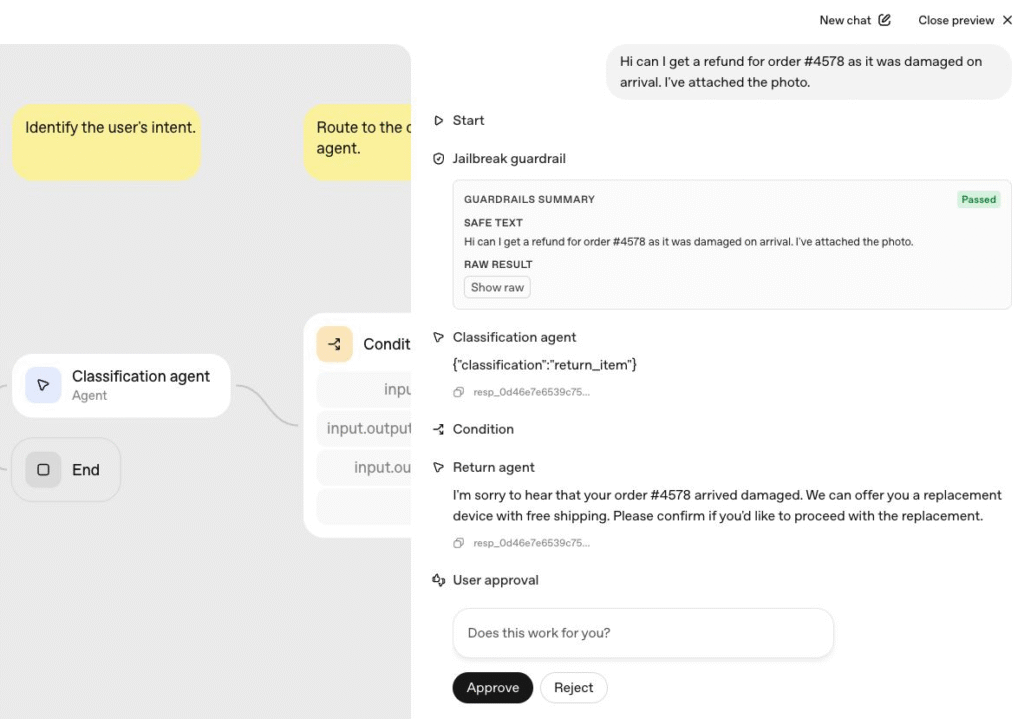Click the Condition branch icon in the trace

438,429
